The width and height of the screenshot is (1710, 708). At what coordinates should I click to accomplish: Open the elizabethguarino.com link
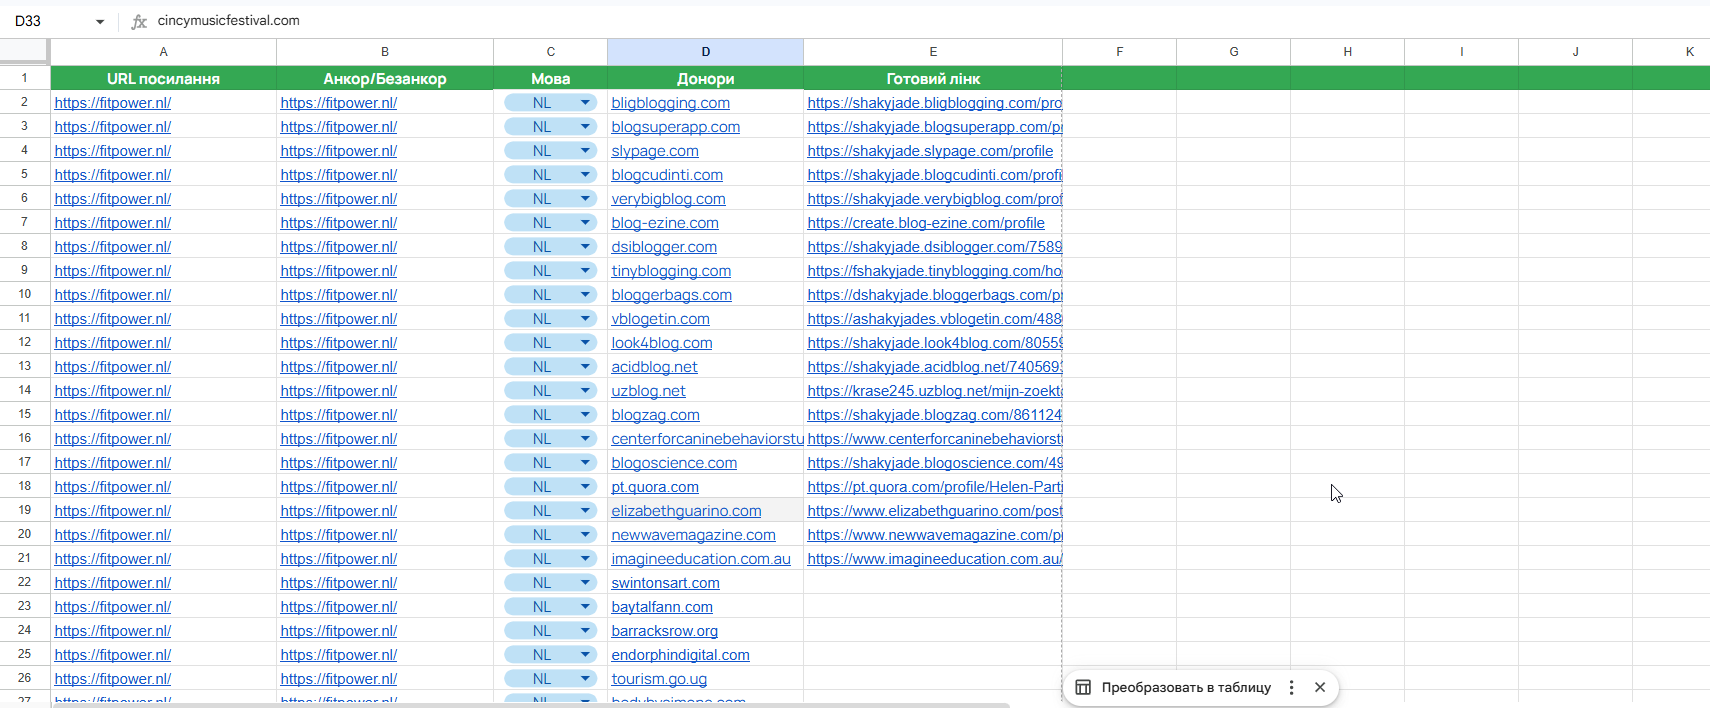tap(686, 511)
